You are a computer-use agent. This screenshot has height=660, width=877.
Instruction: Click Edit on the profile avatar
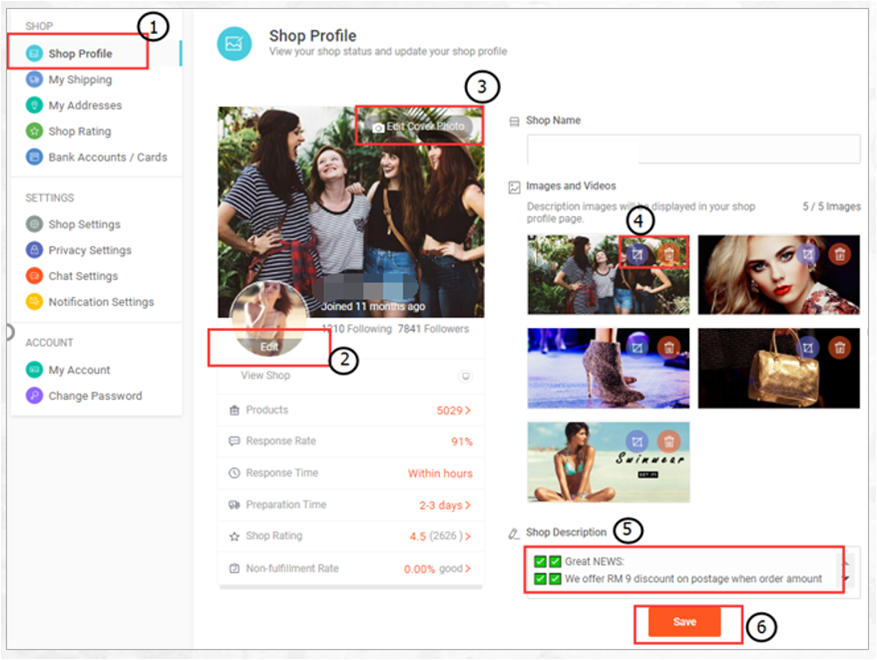(269, 347)
